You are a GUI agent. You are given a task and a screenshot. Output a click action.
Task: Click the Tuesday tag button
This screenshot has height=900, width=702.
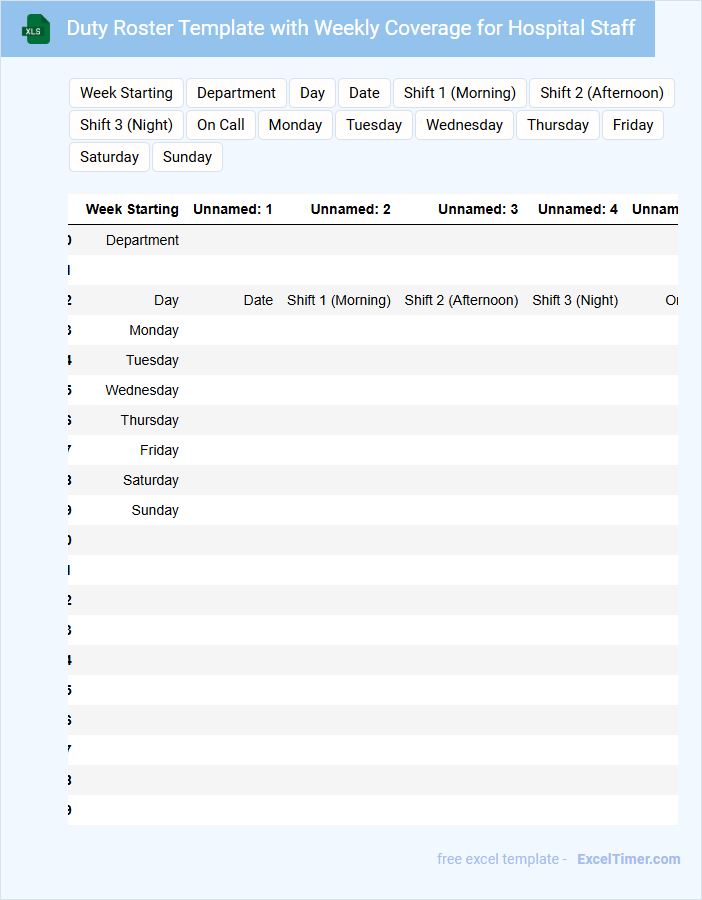point(374,125)
